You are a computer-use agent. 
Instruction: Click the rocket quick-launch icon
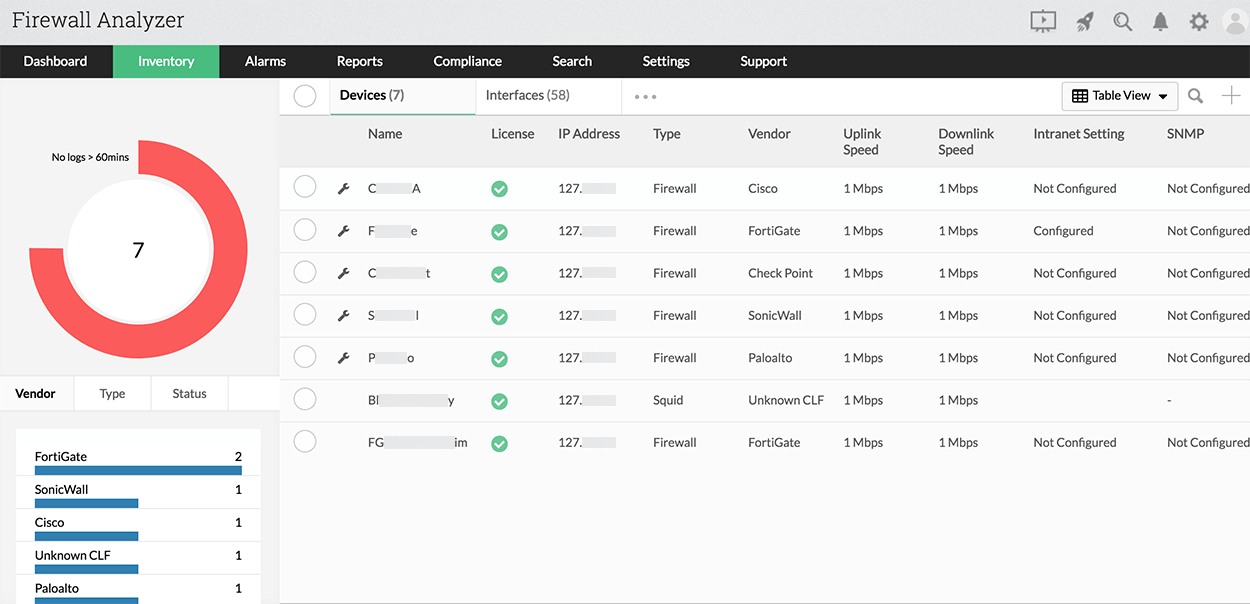tap(1084, 20)
